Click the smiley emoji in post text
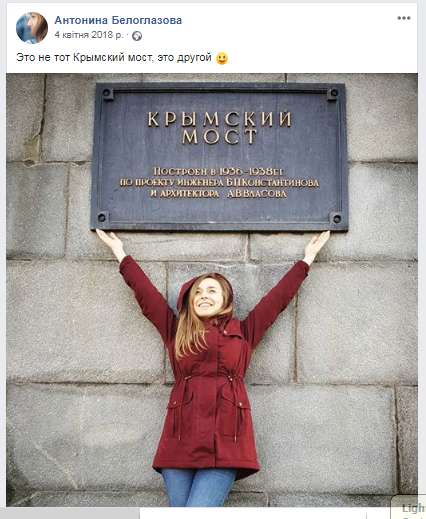This screenshot has height=519, width=426. coord(222,58)
